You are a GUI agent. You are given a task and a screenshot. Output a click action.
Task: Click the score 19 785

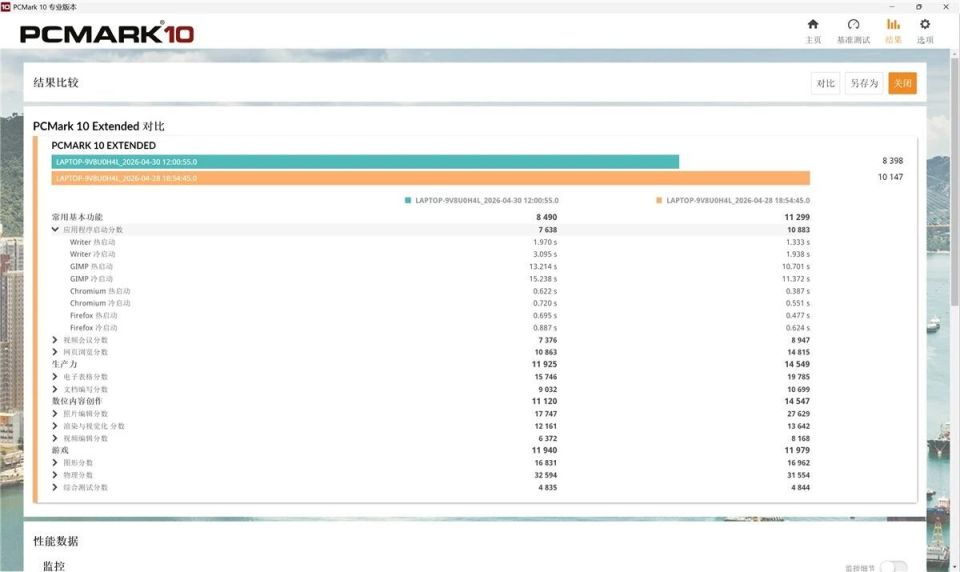coord(798,377)
